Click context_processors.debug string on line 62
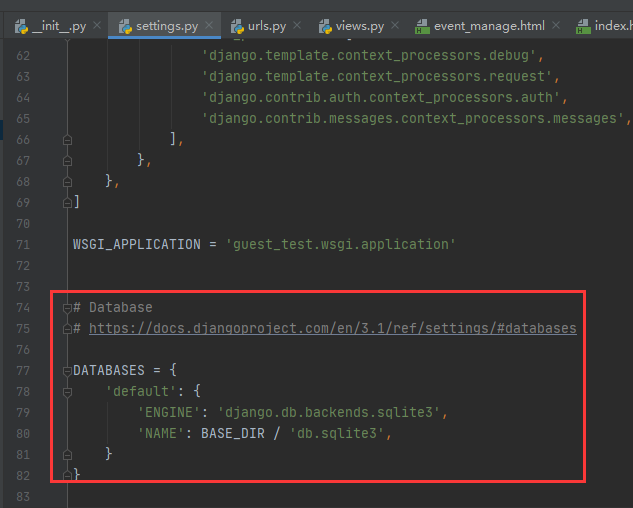 point(369,55)
